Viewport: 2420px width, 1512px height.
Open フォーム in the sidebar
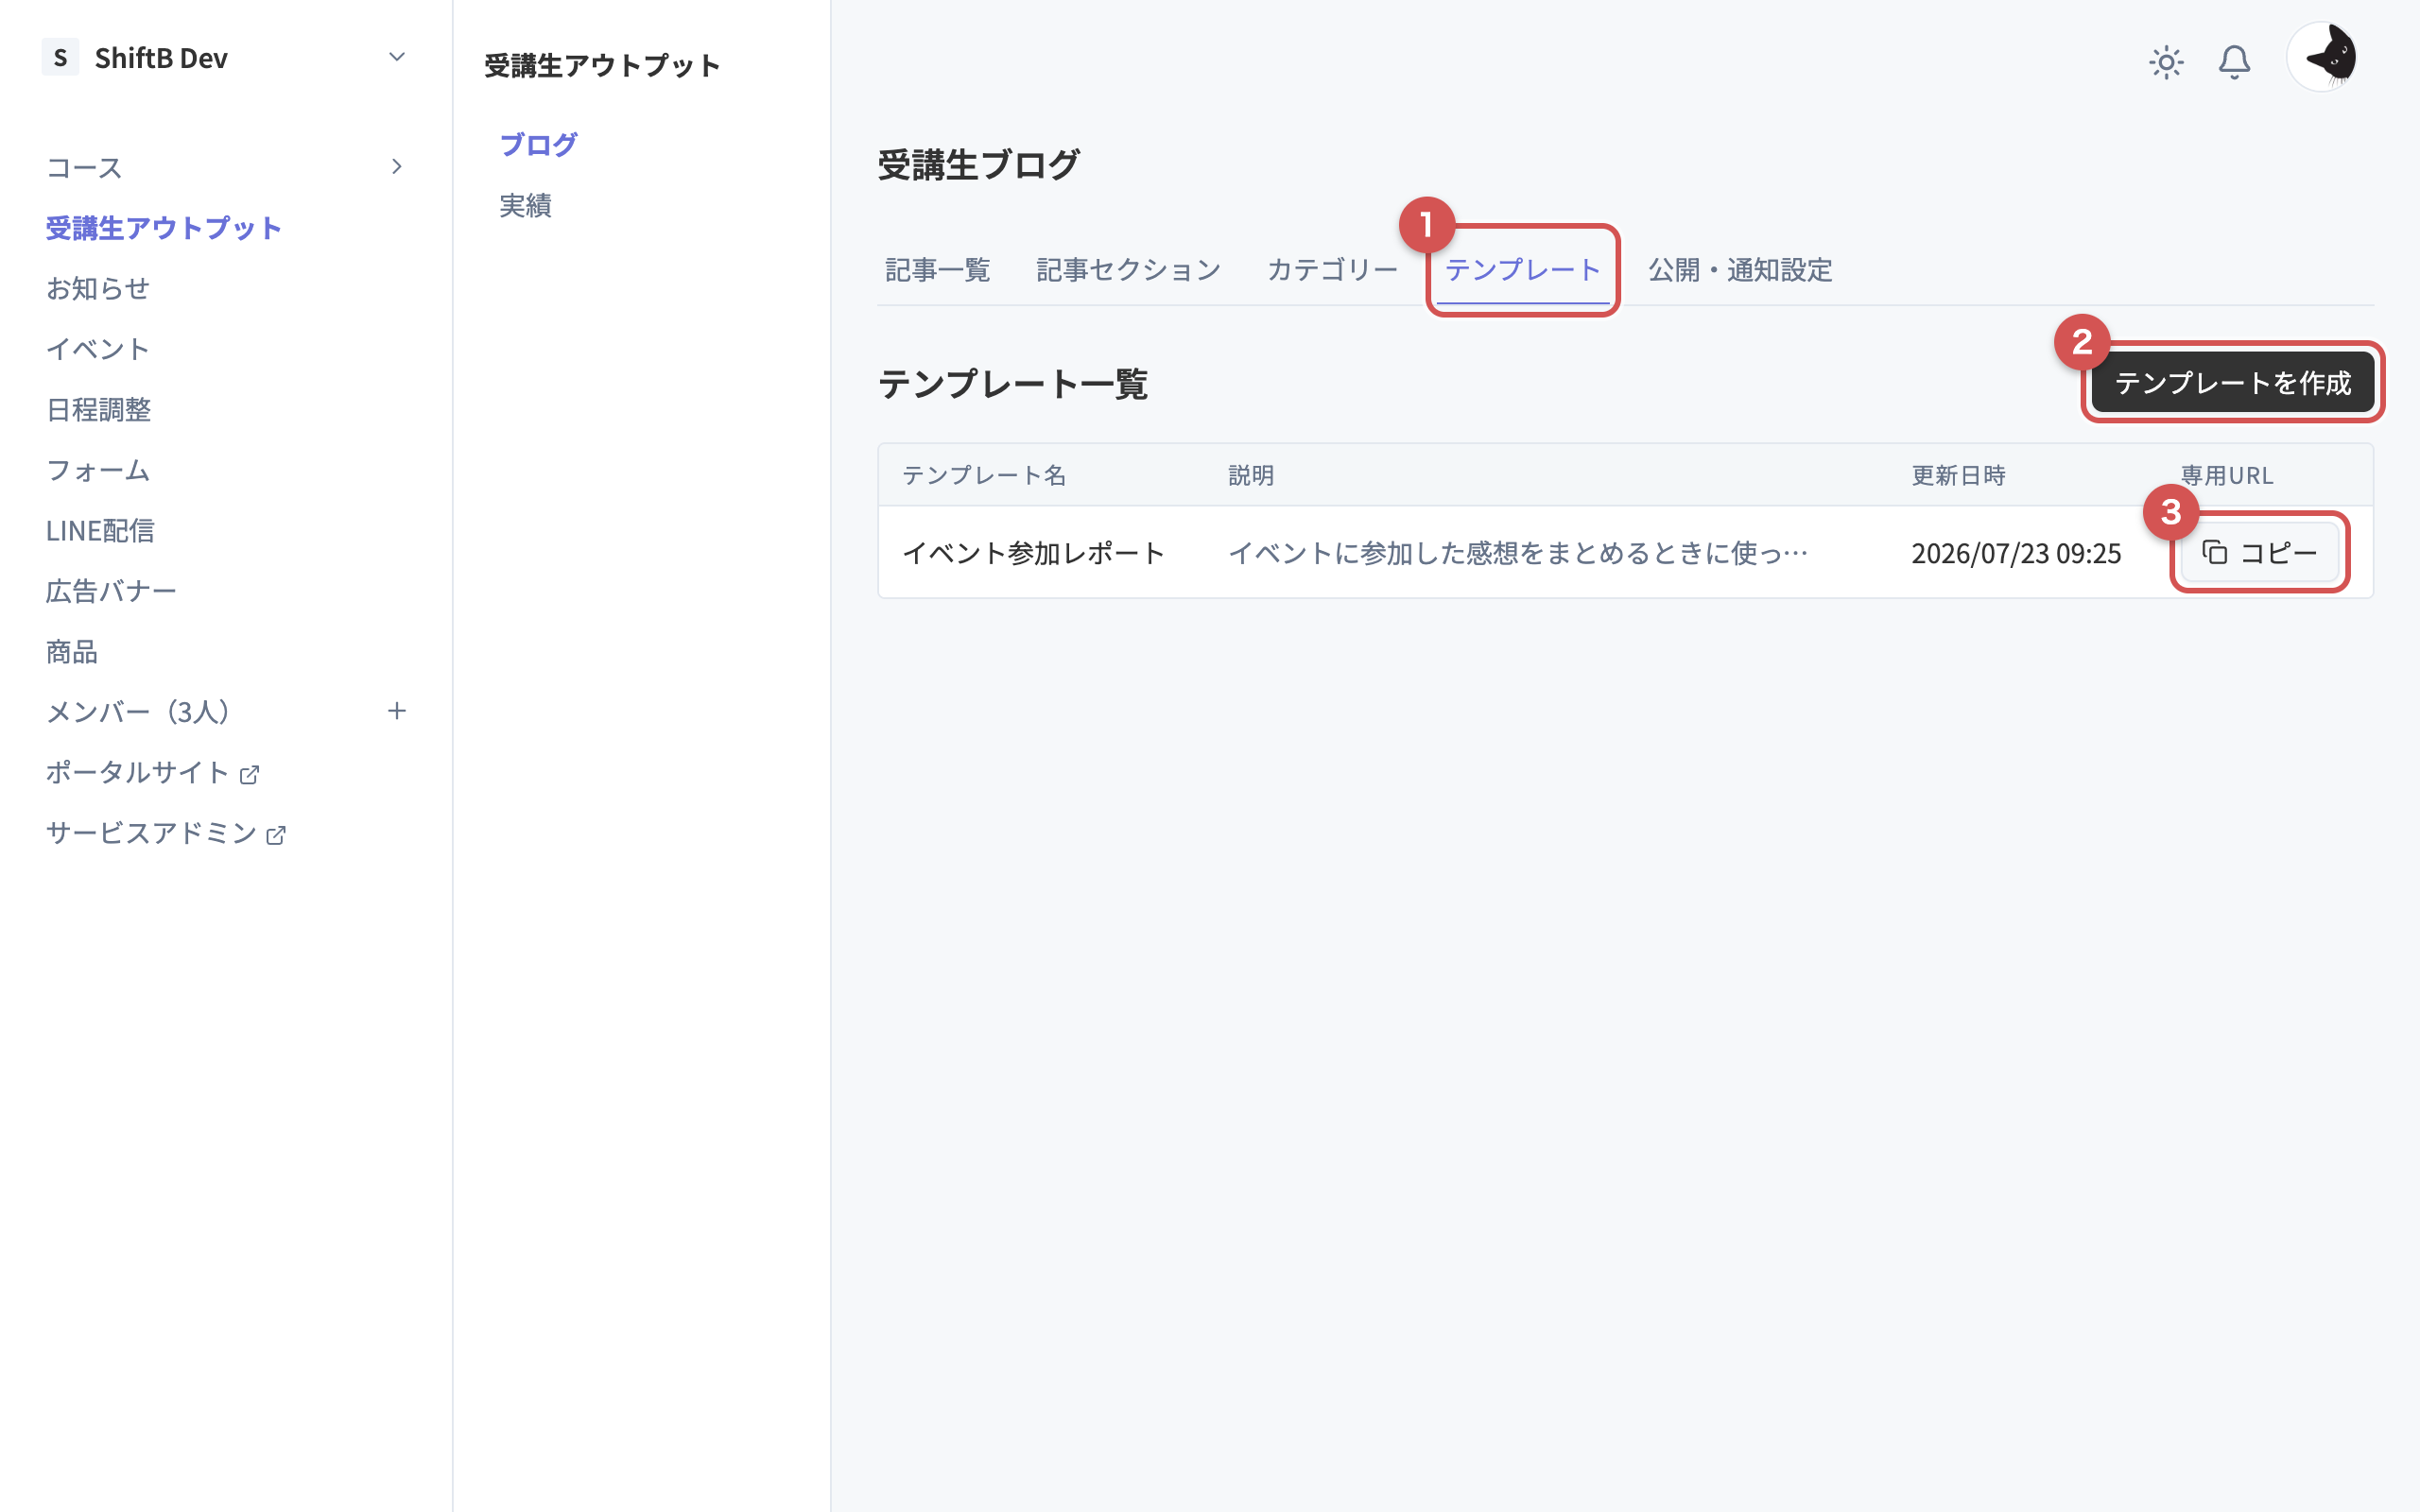98,470
